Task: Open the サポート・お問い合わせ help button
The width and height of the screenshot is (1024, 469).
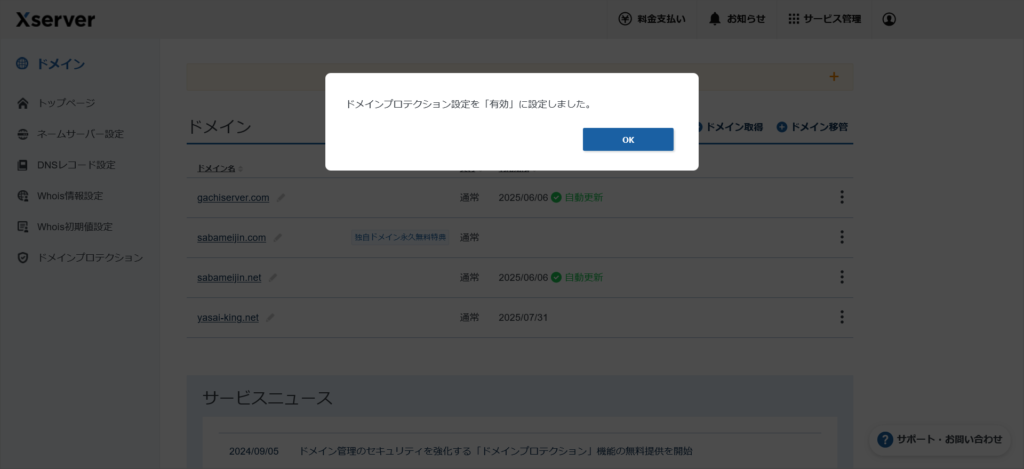Action: tap(940, 439)
